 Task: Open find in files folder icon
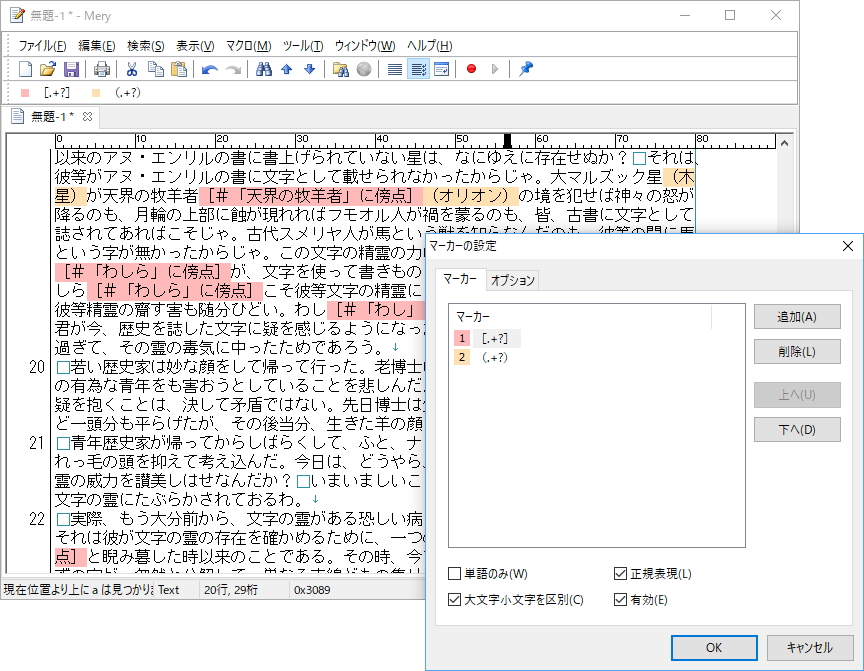(341, 69)
